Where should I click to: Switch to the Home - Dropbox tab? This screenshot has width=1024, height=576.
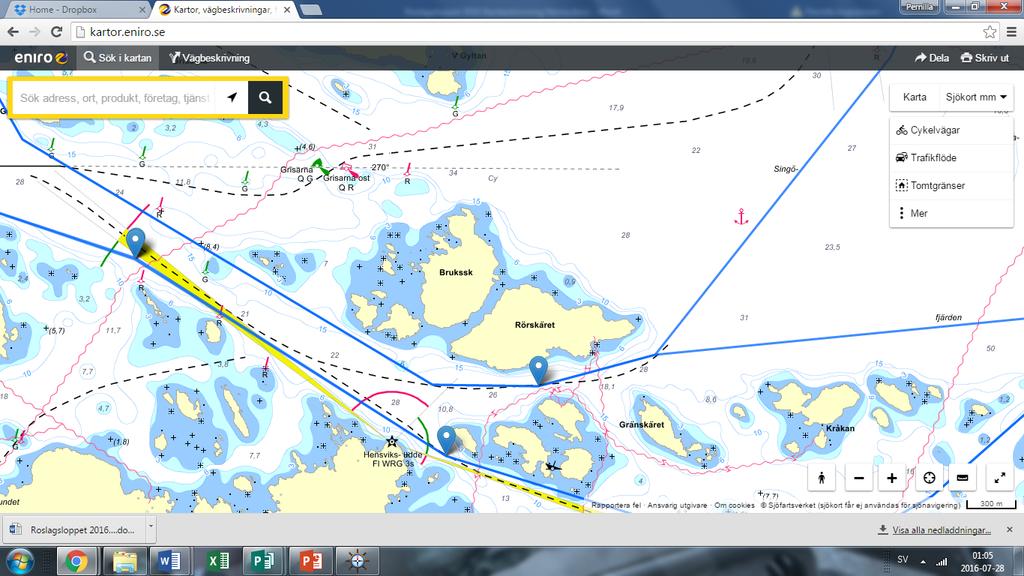tap(77, 10)
